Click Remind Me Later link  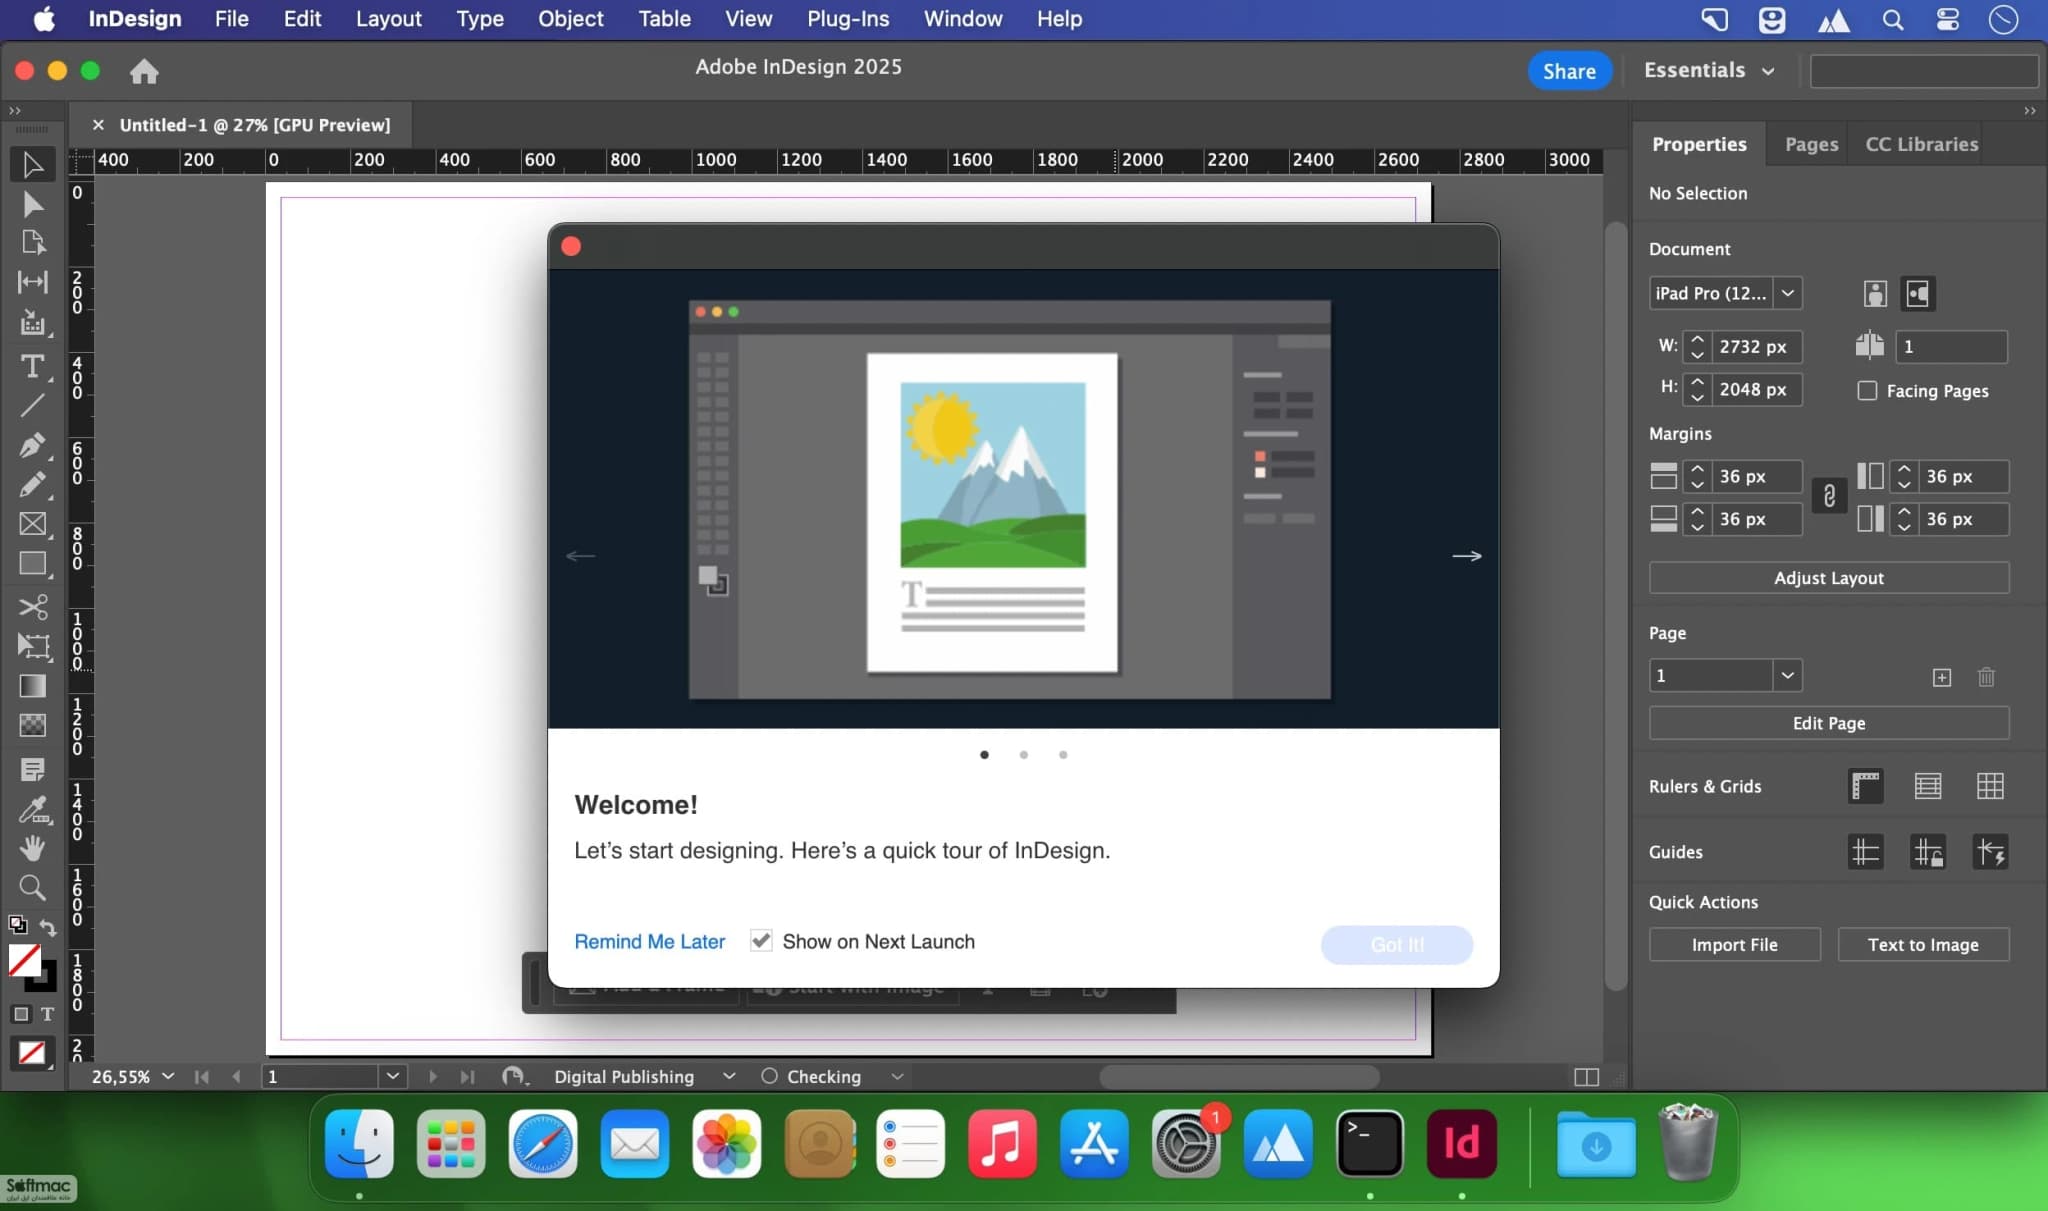point(649,941)
